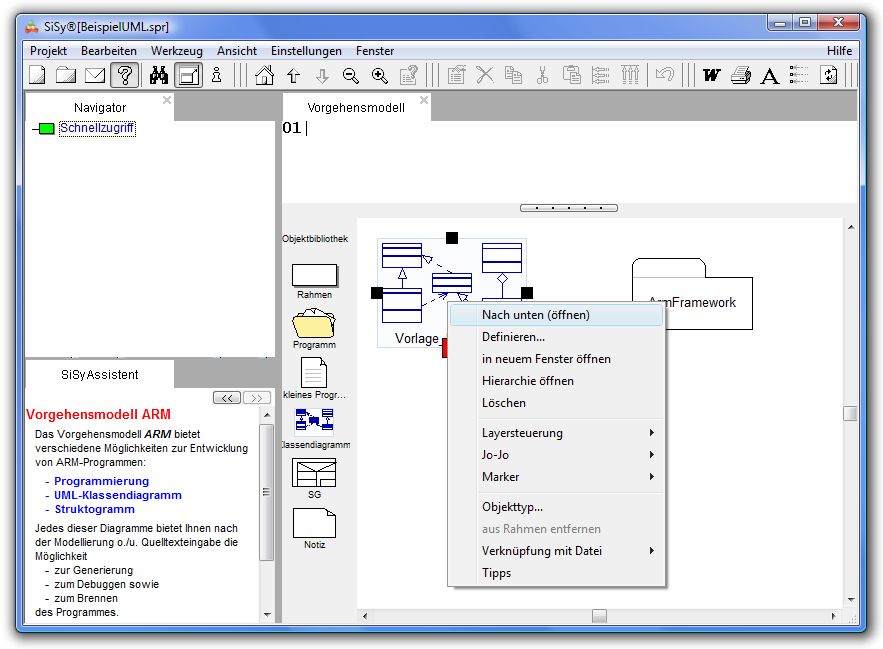Image resolution: width=883 pixels, height=649 pixels.
Task: Click the assistant back button <<
Action: [227, 398]
